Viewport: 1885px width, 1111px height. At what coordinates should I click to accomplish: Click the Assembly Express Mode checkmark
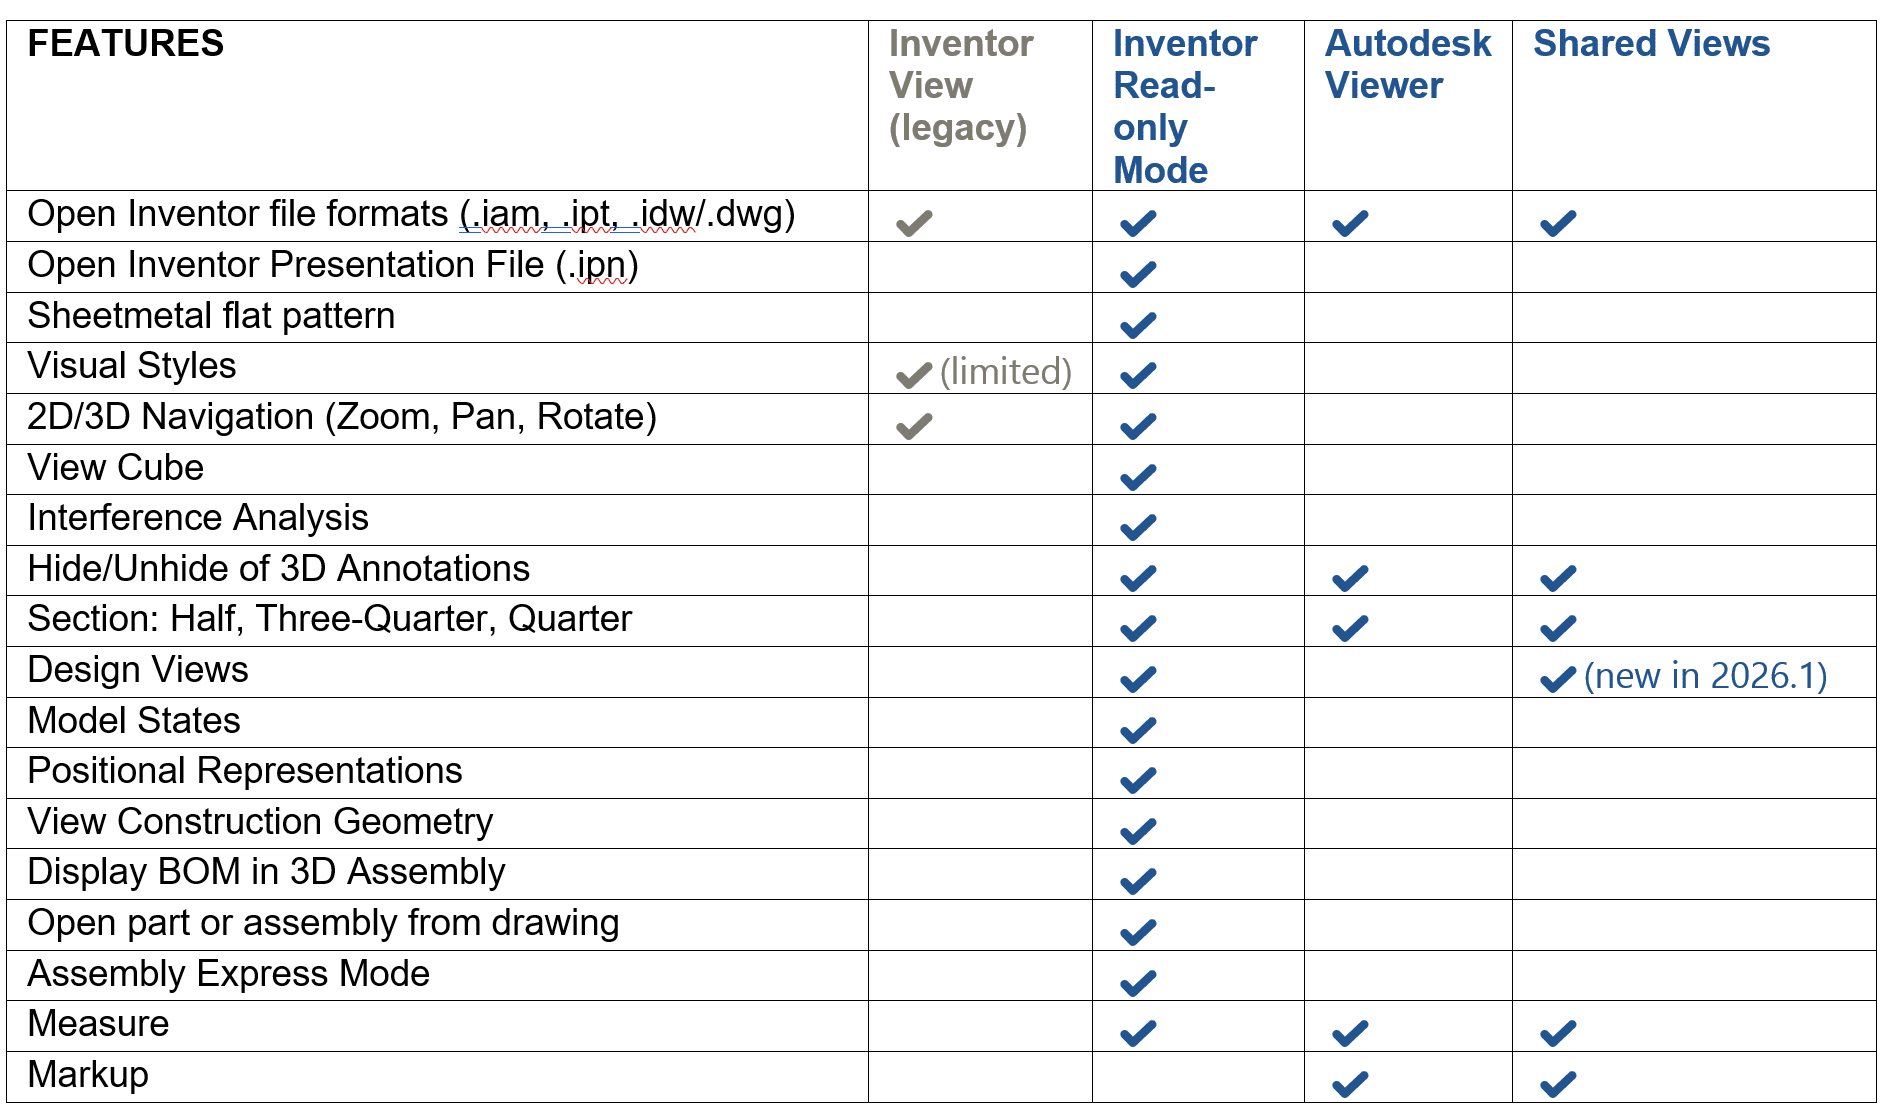tap(1138, 983)
